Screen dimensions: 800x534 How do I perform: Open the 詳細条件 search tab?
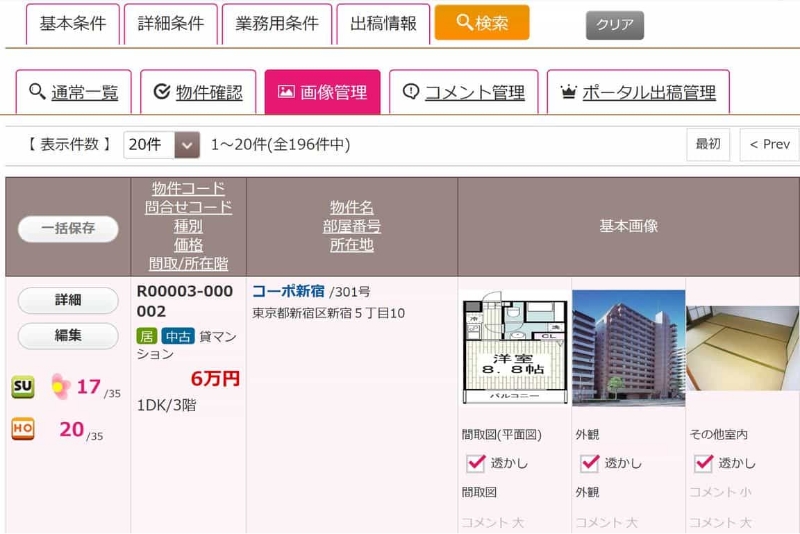[x=170, y=24]
